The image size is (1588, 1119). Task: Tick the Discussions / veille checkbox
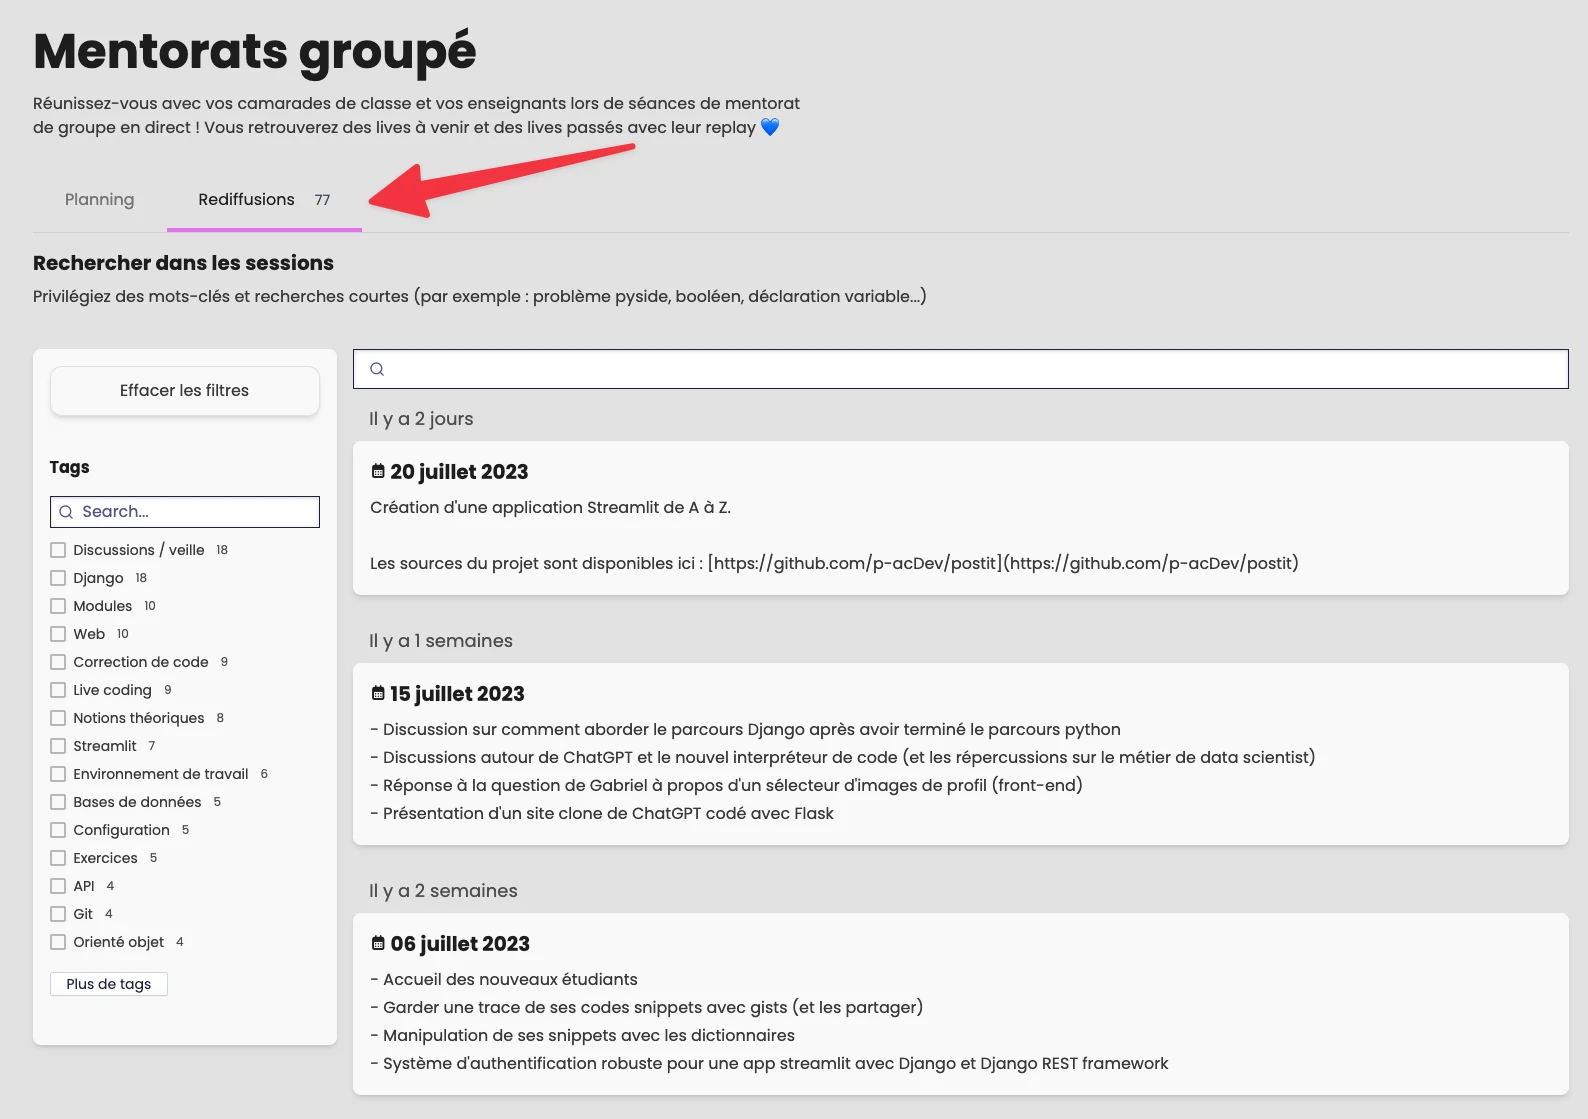point(58,550)
